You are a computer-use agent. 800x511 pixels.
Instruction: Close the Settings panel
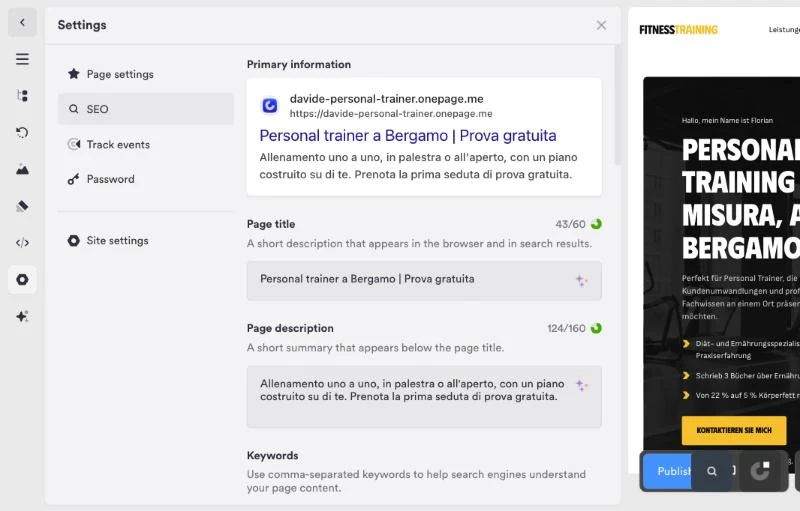pyautogui.click(x=601, y=25)
